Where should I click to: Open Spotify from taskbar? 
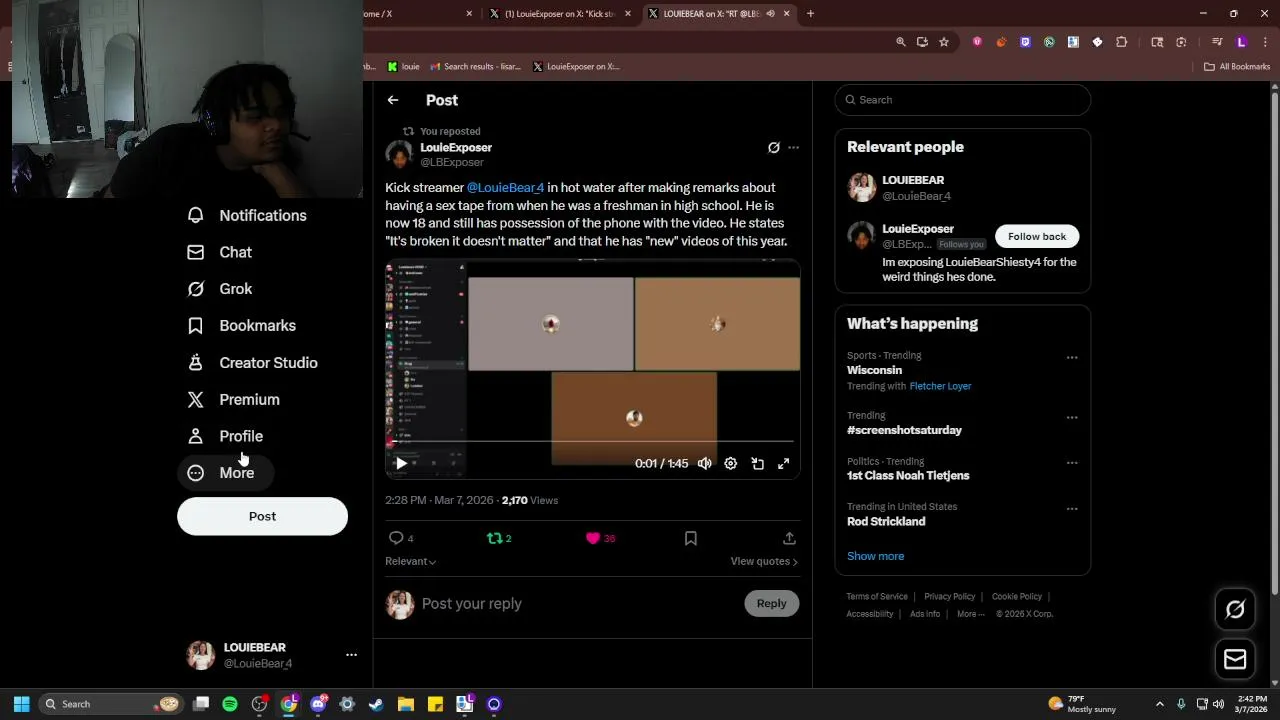(x=230, y=704)
